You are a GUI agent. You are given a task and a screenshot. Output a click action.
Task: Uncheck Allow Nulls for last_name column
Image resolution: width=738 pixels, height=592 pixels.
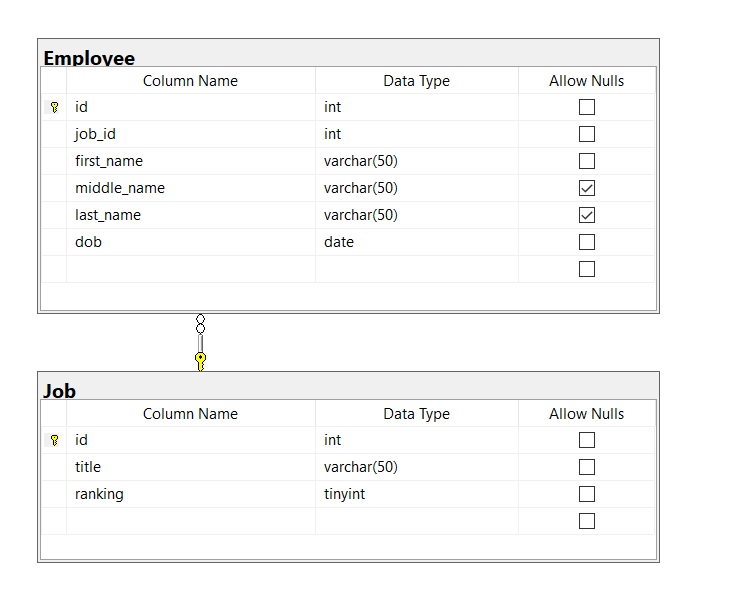coord(586,215)
